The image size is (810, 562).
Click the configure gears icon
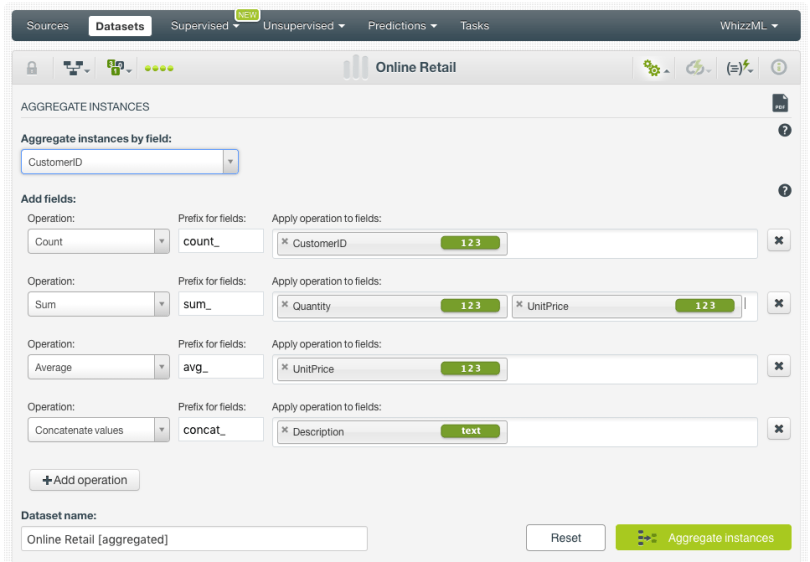[x=655, y=68]
